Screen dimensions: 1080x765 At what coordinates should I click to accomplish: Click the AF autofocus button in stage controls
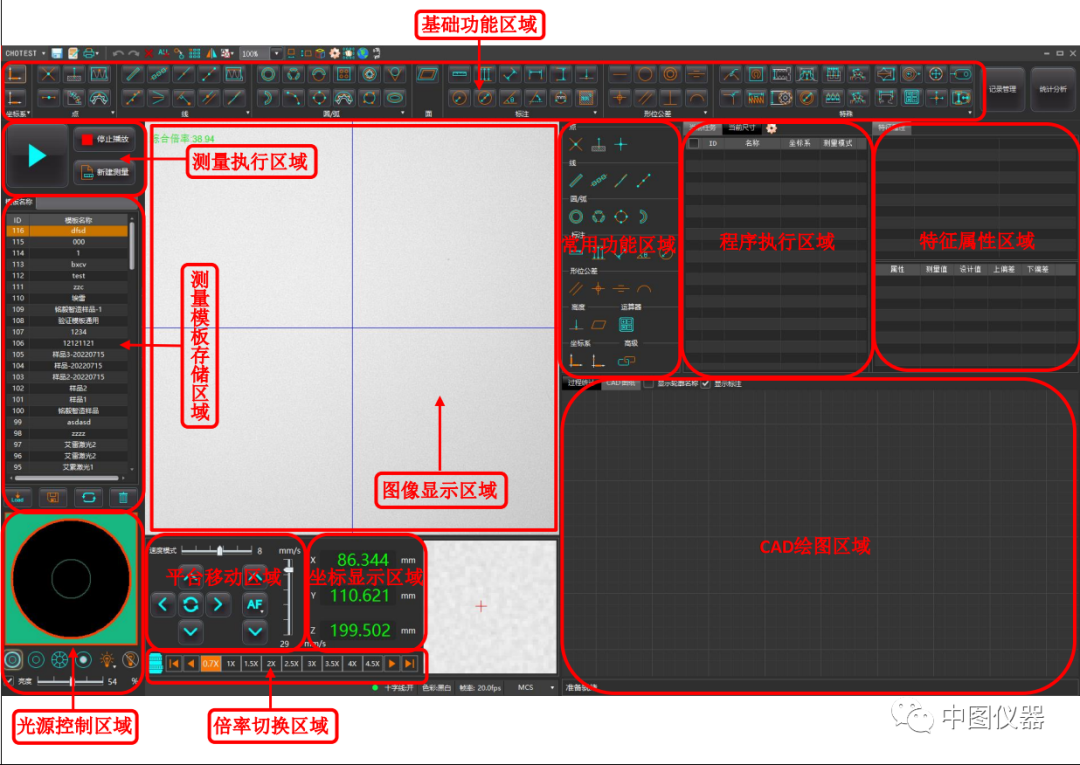[253, 605]
